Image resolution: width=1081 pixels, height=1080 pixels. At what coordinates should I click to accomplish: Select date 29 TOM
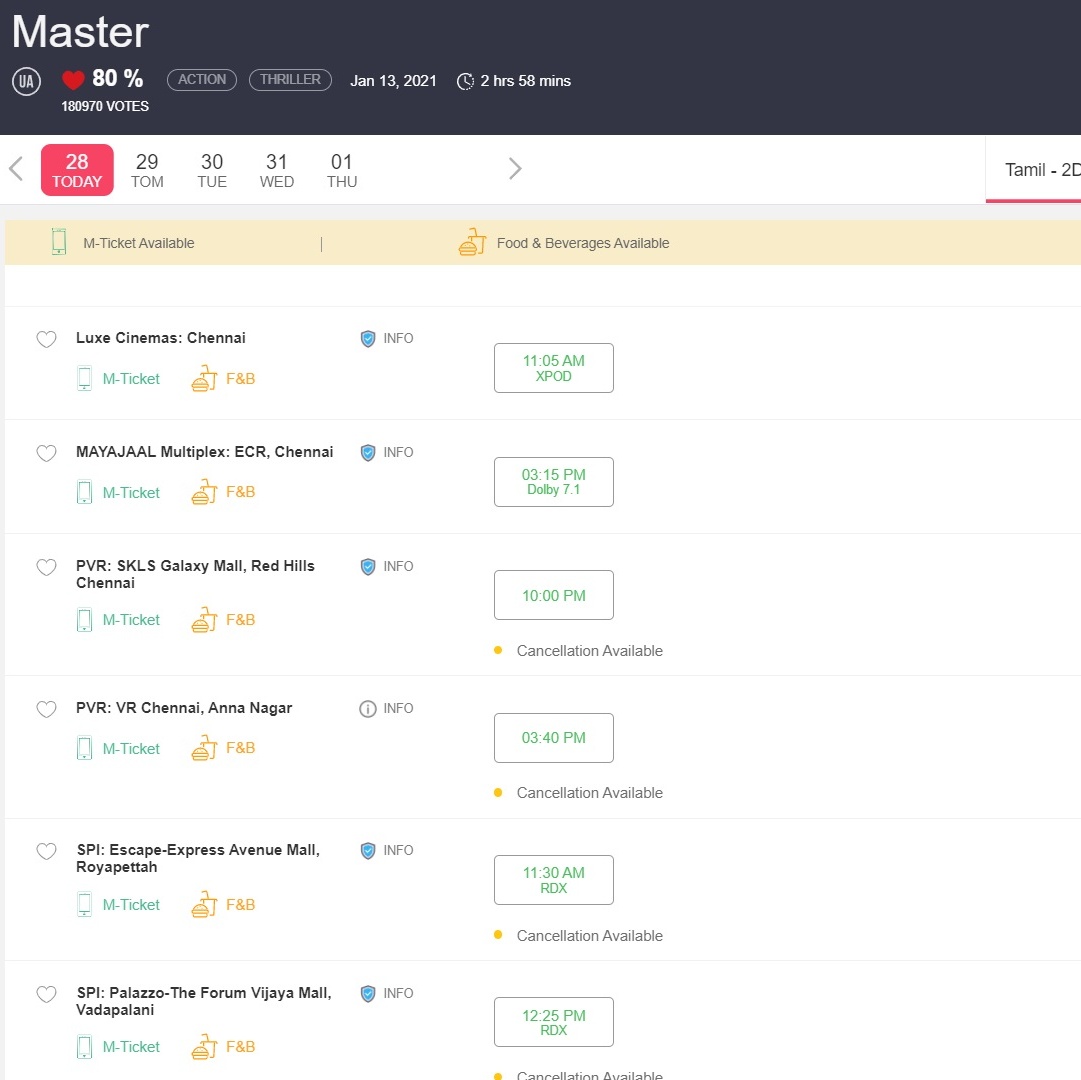147,171
